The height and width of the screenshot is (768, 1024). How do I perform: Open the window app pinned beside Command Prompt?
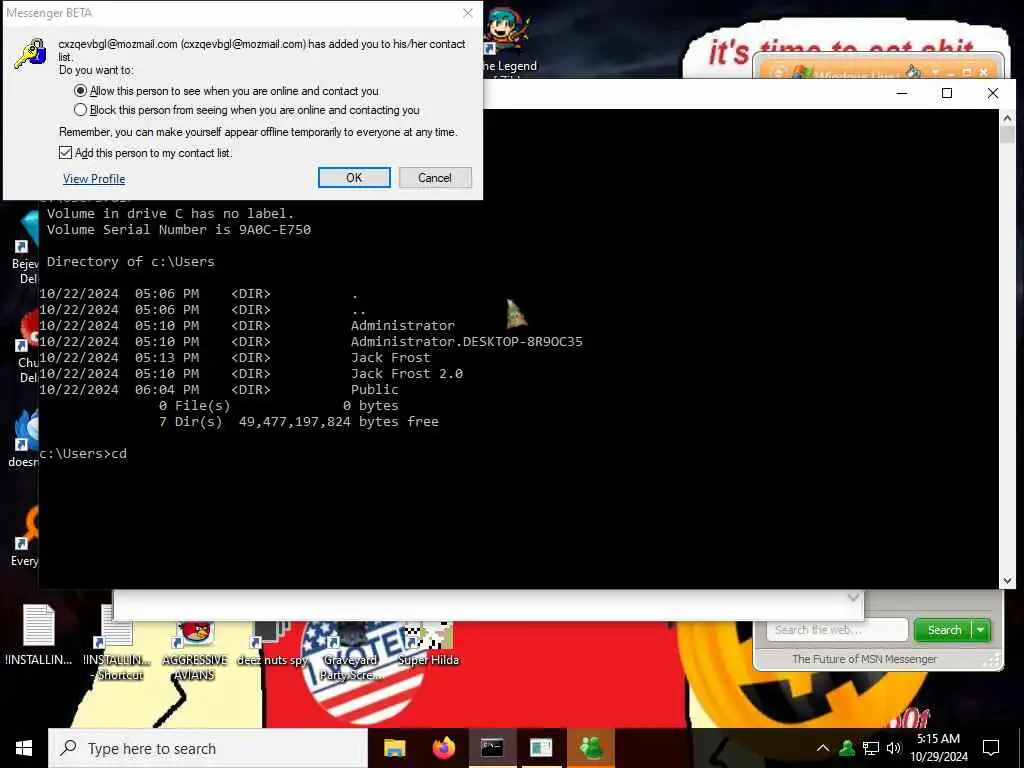[541, 748]
